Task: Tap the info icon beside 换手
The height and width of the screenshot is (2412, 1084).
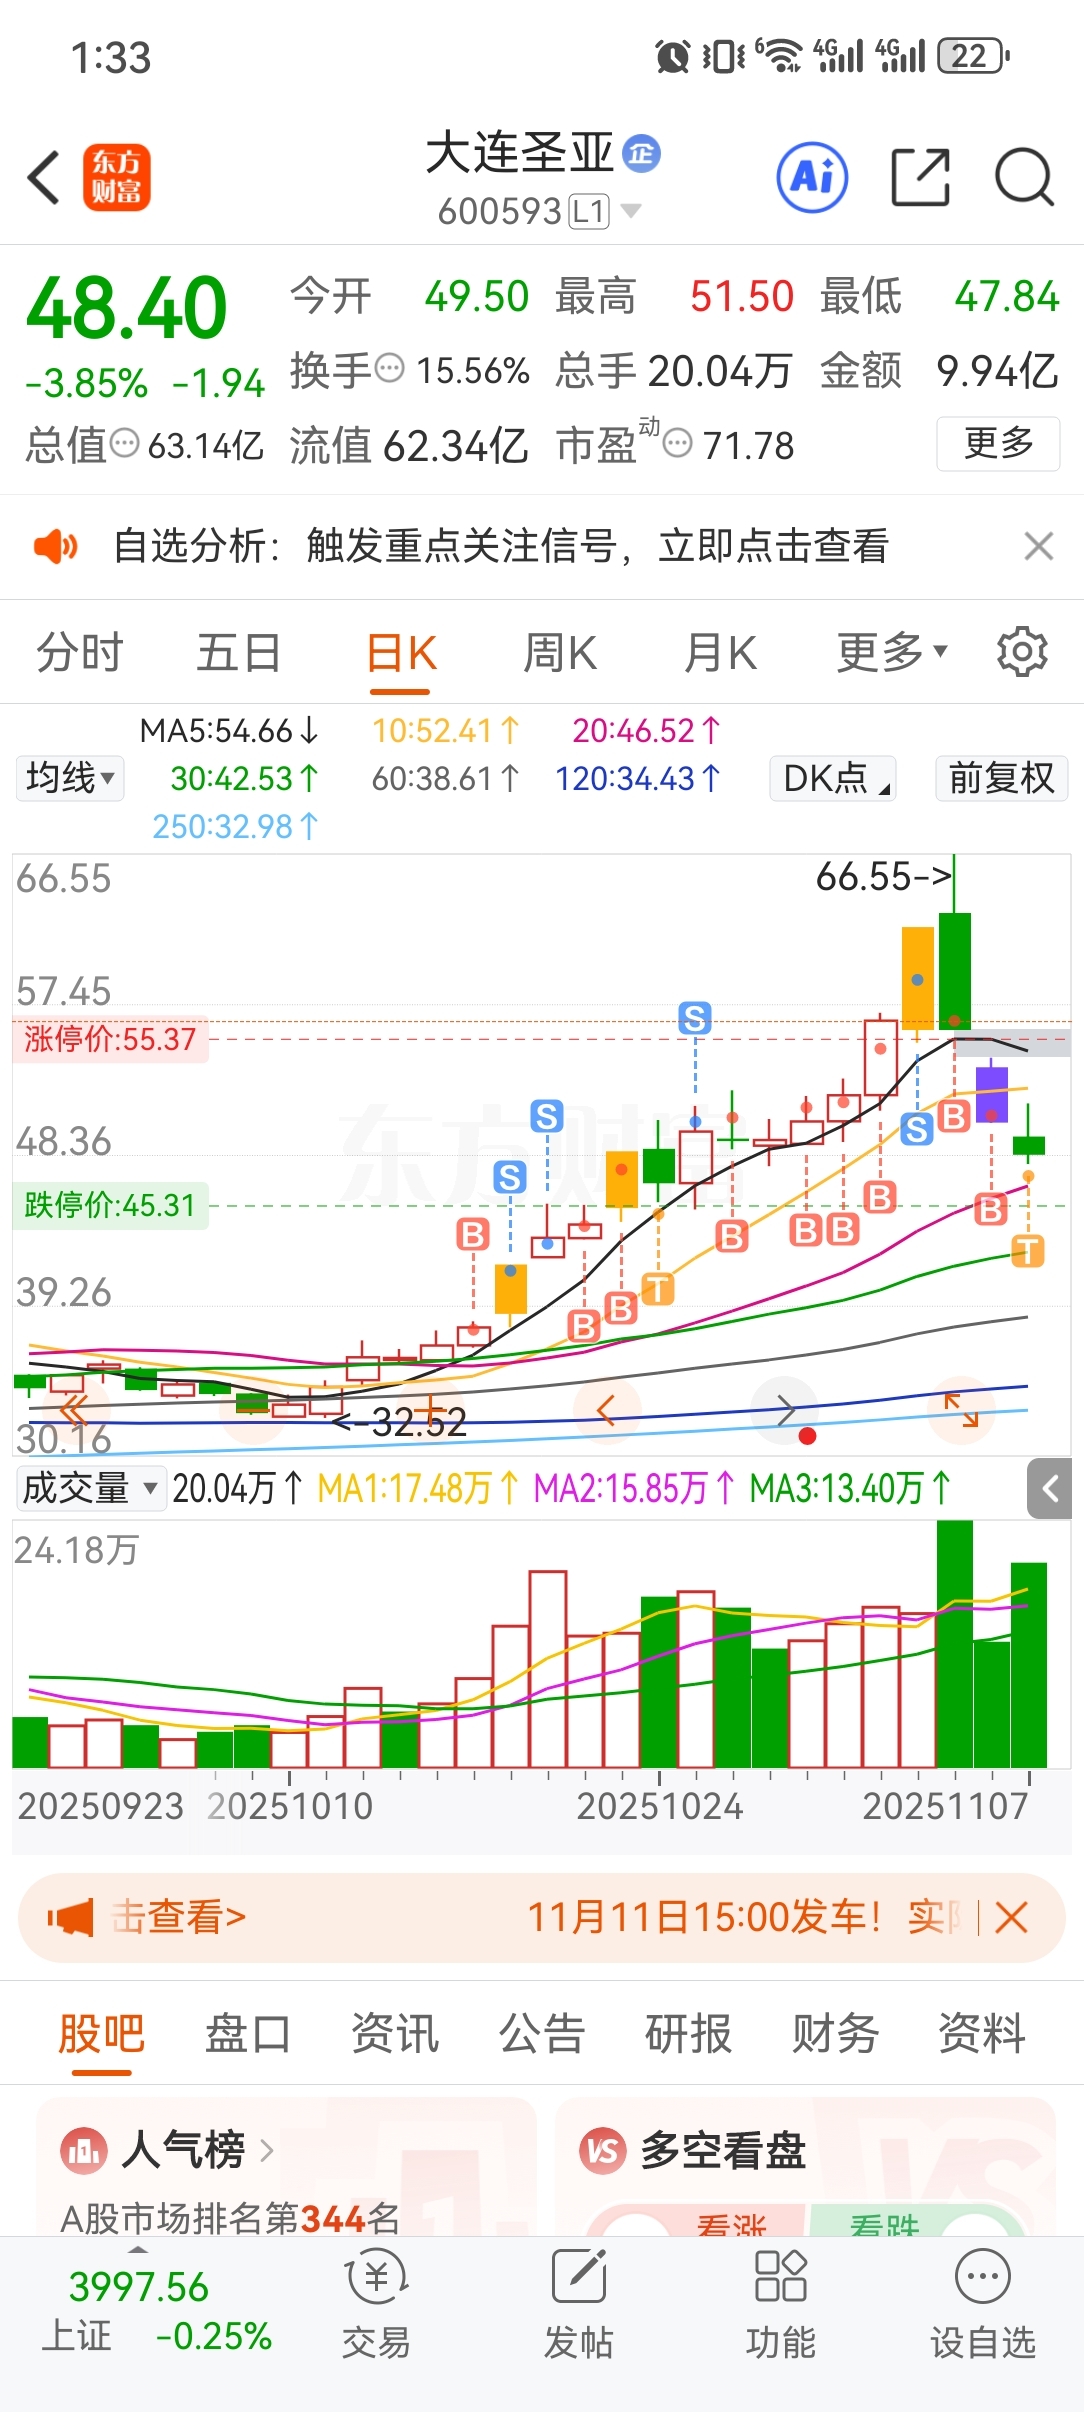Action: point(389,369)
